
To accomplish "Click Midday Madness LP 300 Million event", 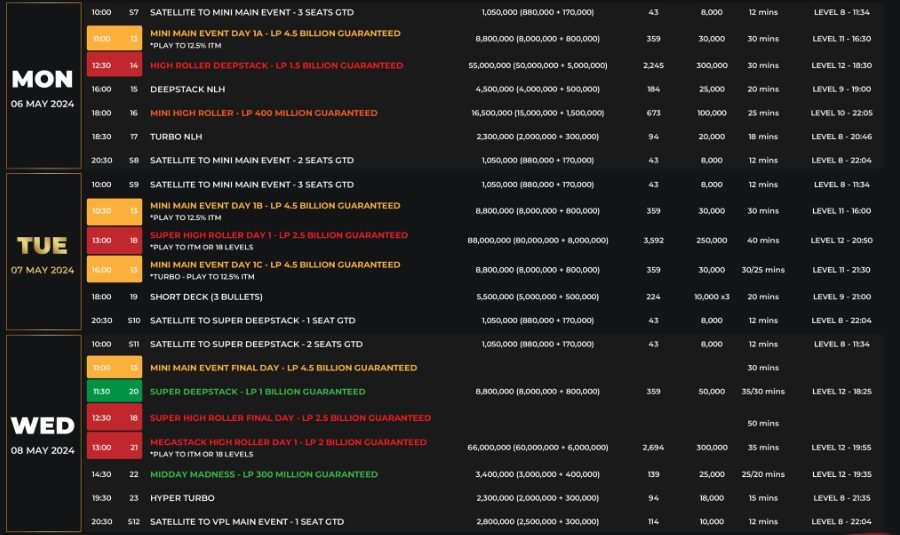I will pyautogui.click(x=264, y=474).
